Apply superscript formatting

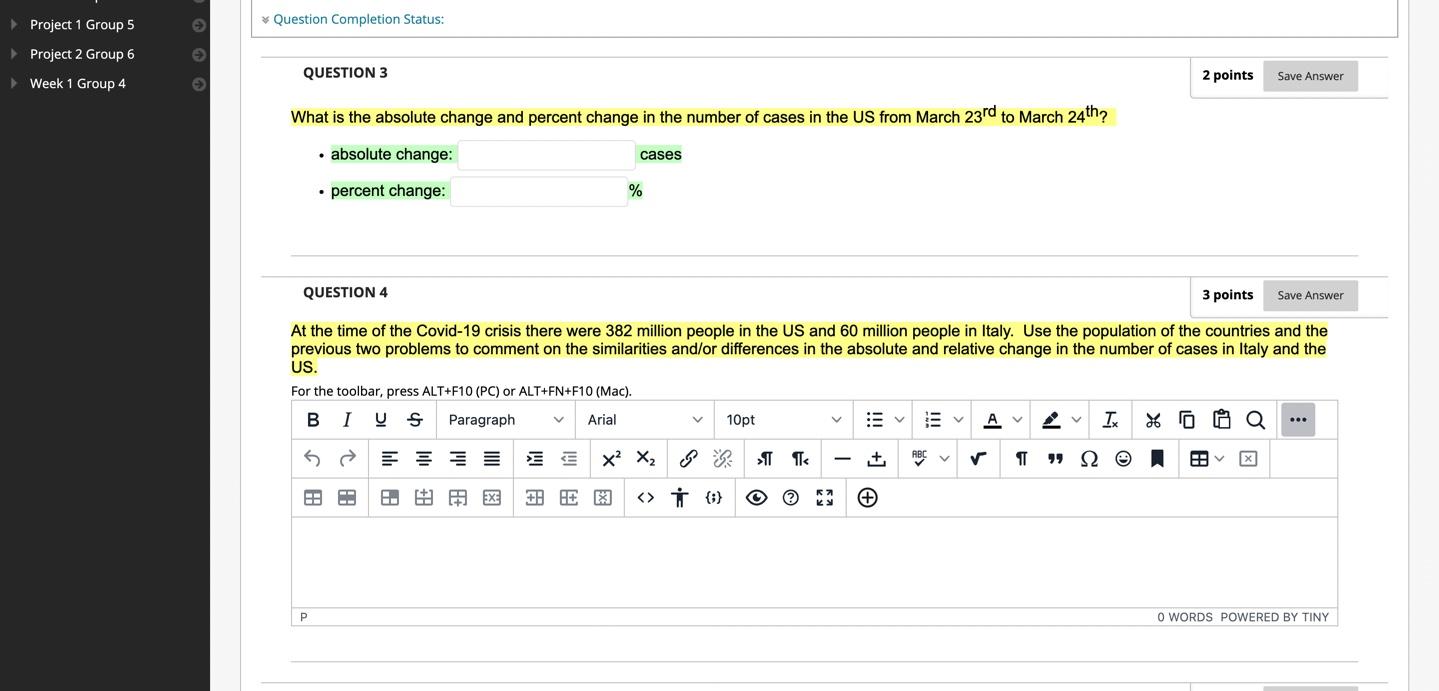tap(612, 459)
